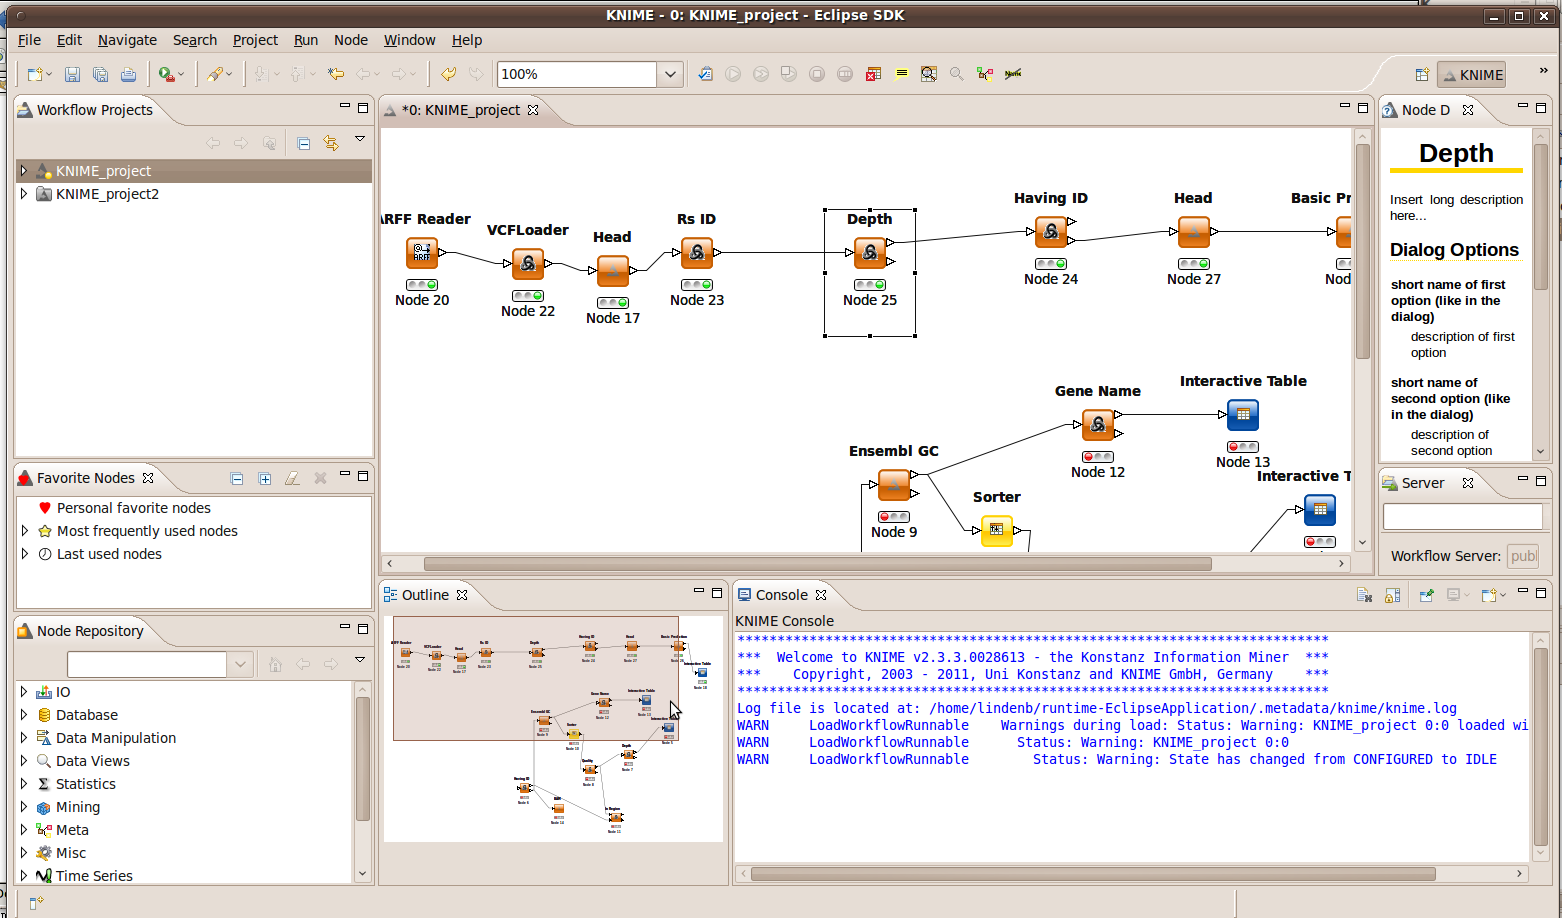This screenshot has height=918, width=1562.
Task: Expand the Data Manipulation category
Action: (x=24, y=738)
